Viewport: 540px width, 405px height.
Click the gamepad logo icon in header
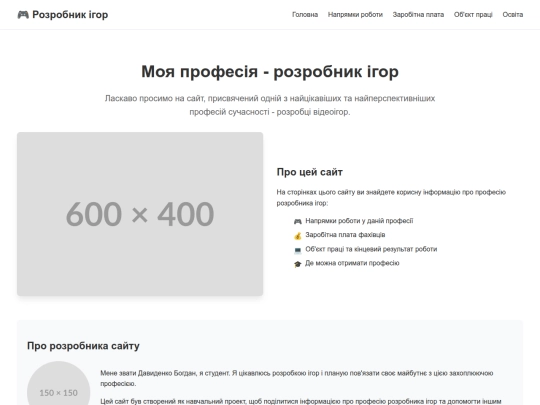click(23, 15)
